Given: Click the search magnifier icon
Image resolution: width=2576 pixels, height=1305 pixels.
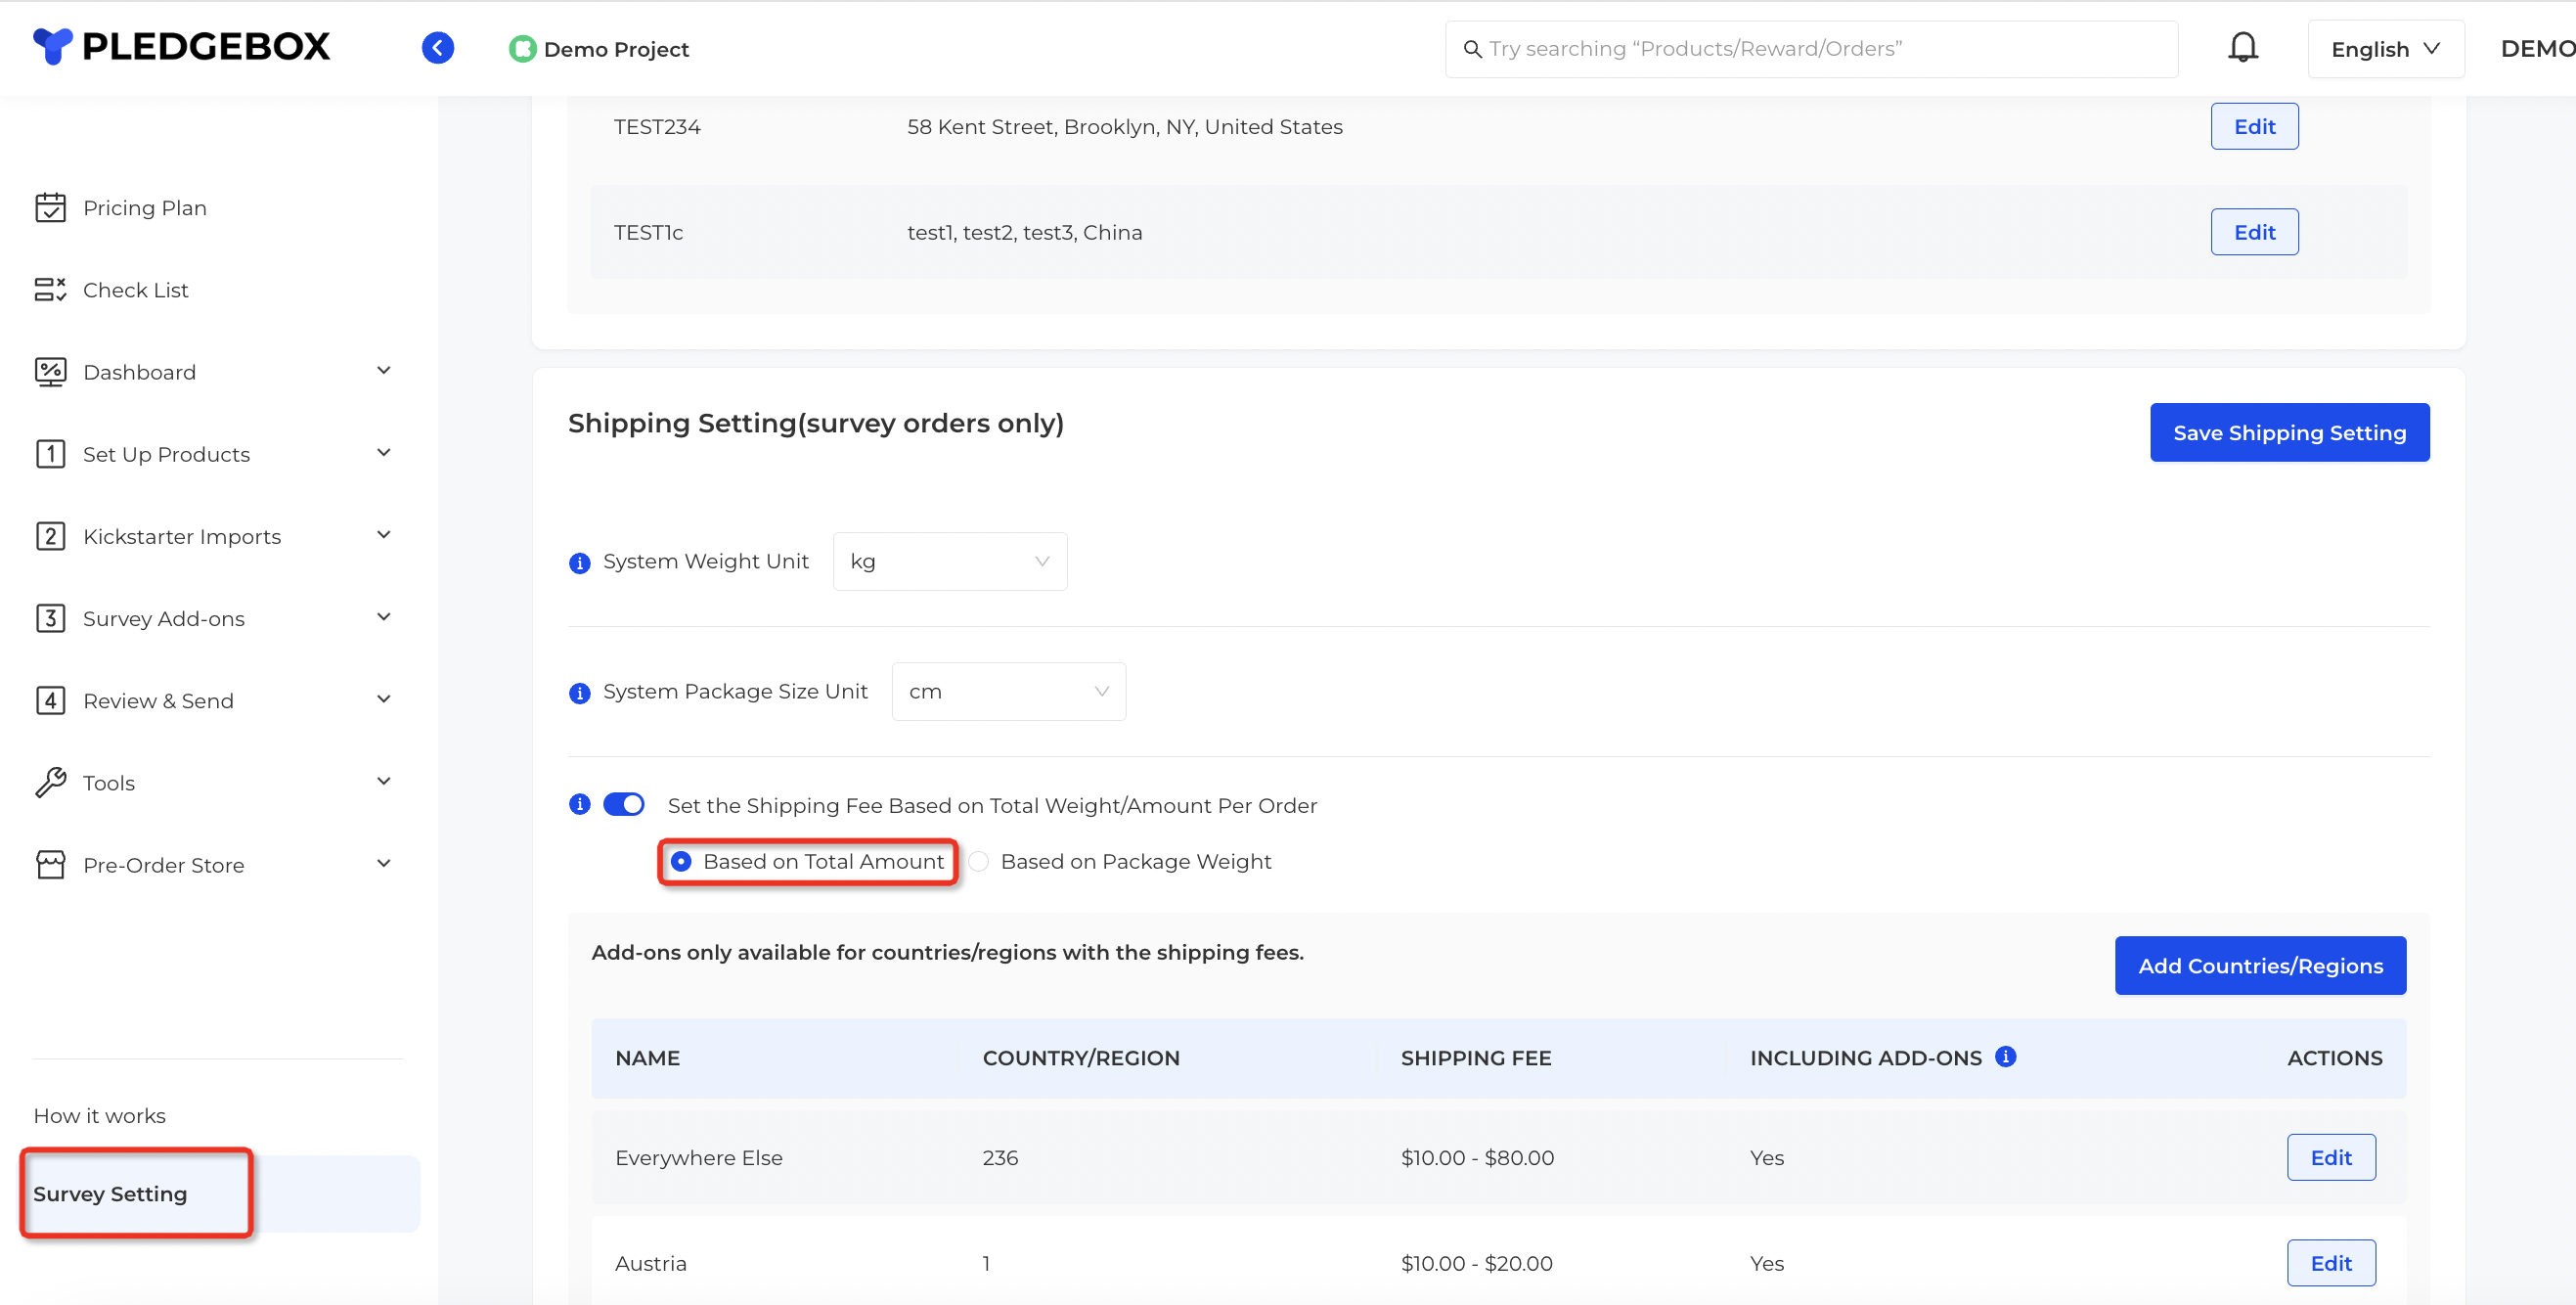Looking at the screenshot, I should click(1472, 49).
